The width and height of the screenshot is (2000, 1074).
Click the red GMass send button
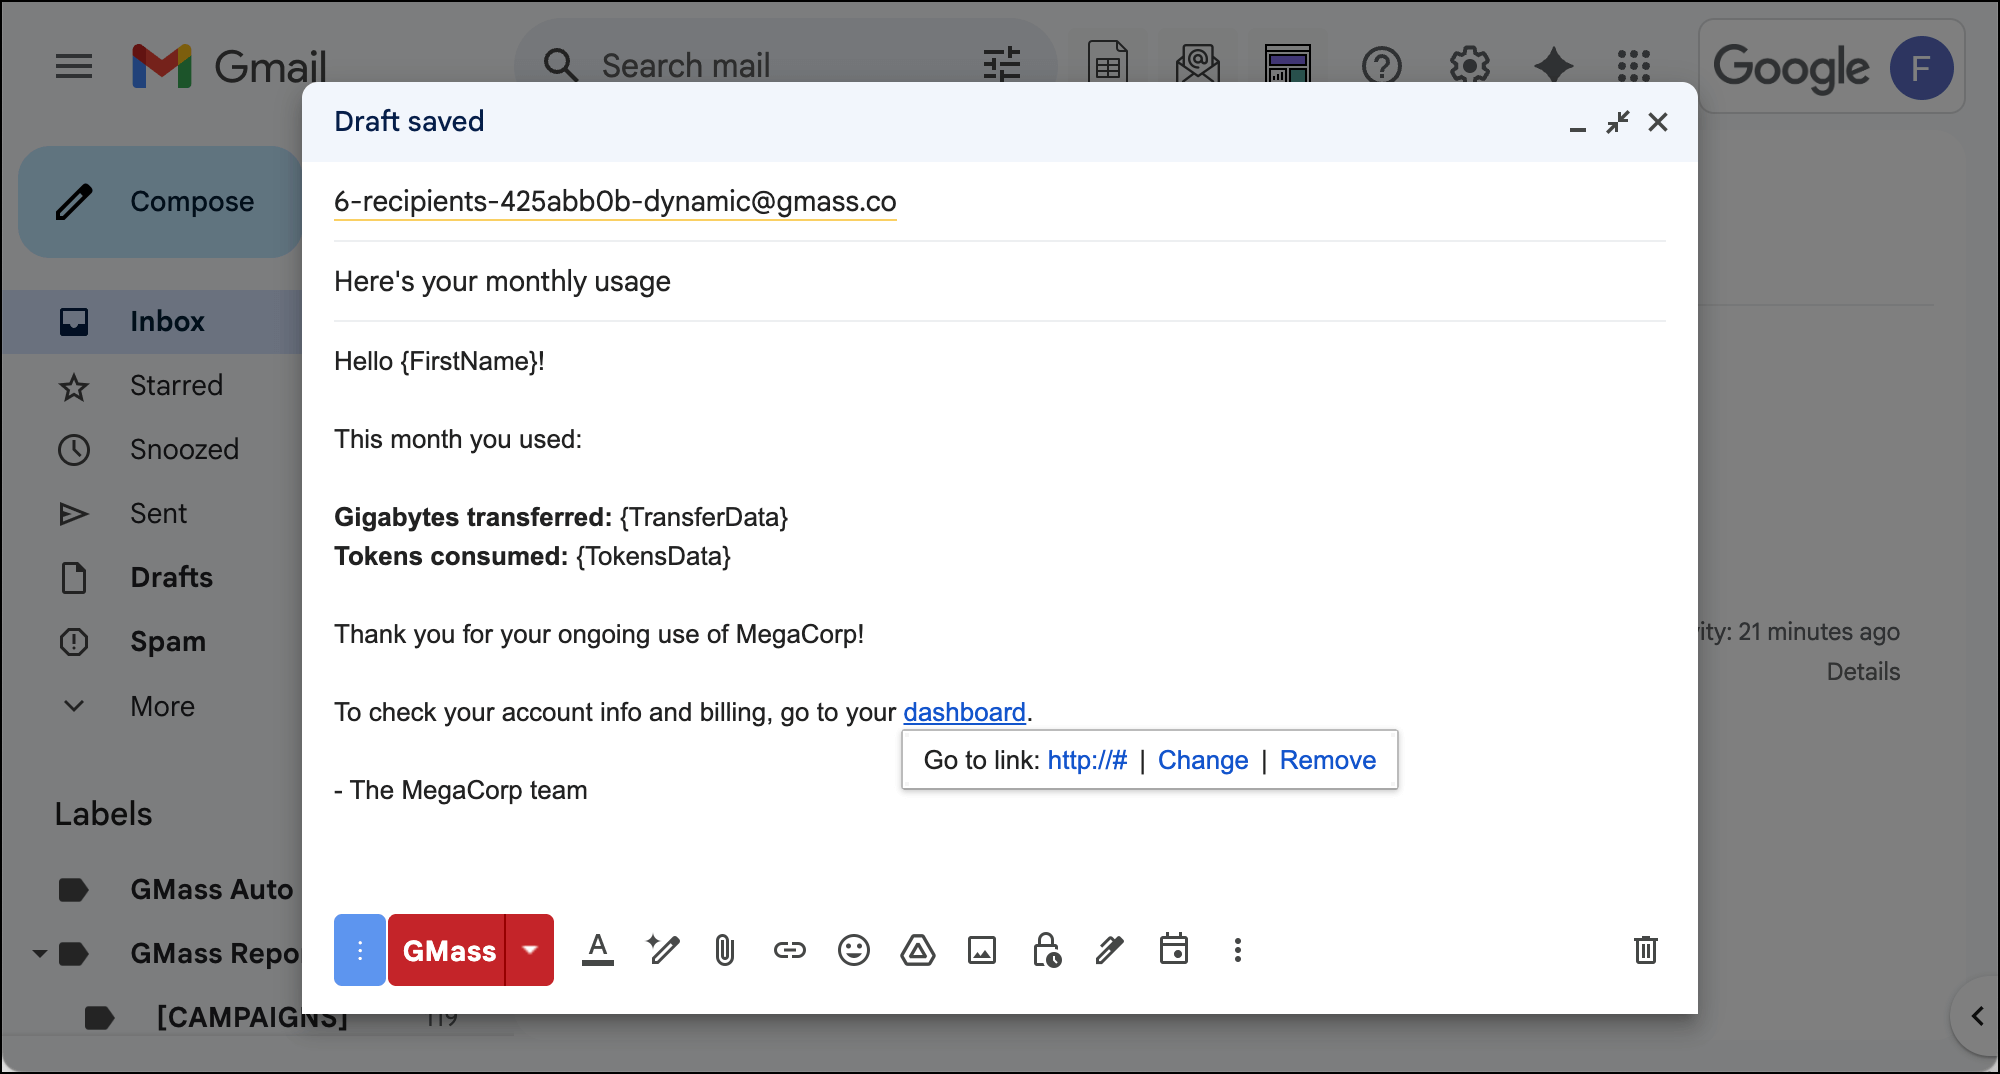[x=448, y=950]
